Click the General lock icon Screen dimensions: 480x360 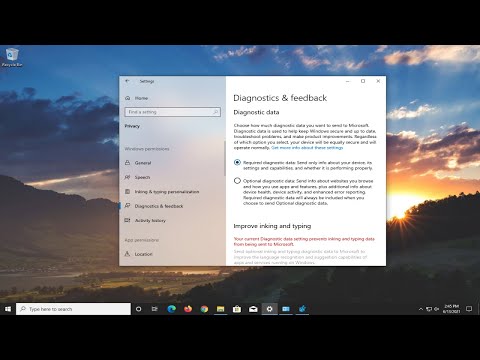(127, 163)
